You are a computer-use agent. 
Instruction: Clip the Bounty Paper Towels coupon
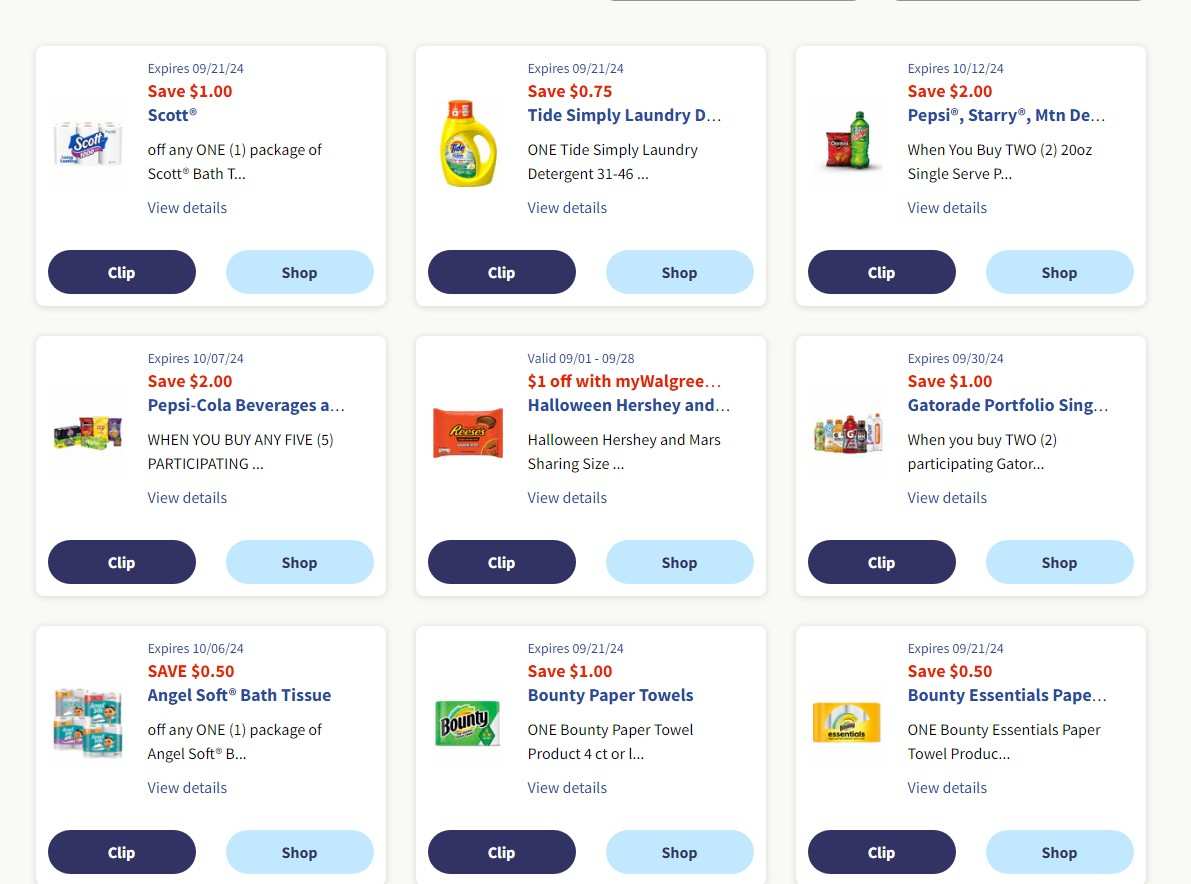tap(501, 852)
